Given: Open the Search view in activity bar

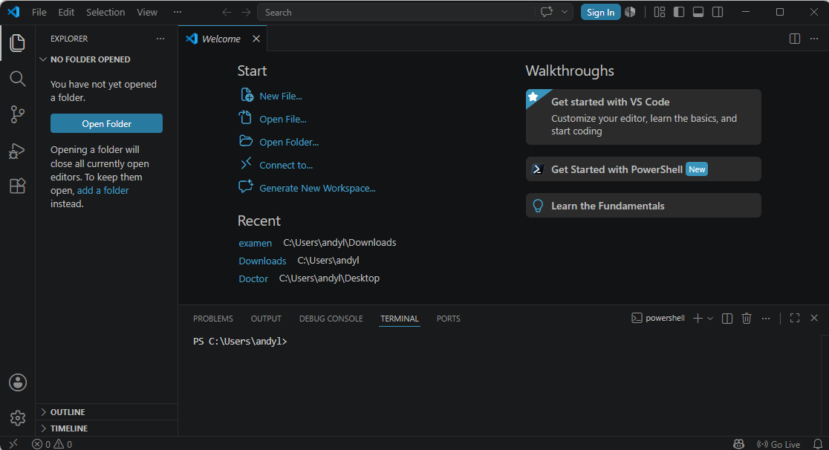Looking at the screenshot, I should (x=17, y=79).
